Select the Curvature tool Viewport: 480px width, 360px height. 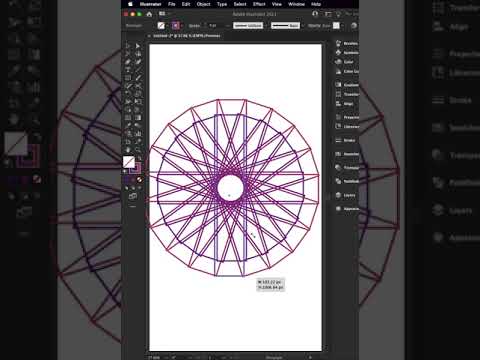[138, 62]
